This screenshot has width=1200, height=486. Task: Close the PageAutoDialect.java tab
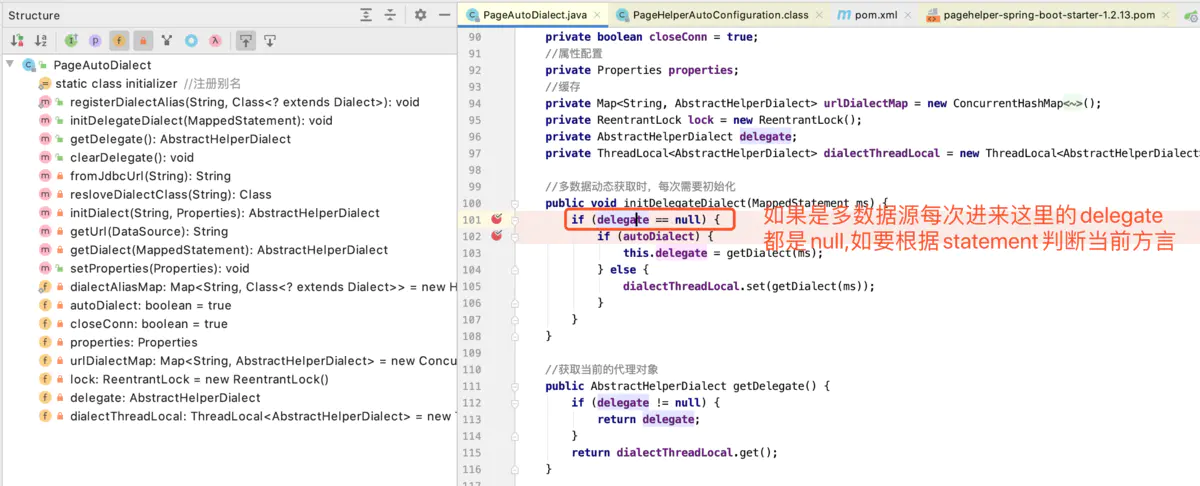point(597,15)
